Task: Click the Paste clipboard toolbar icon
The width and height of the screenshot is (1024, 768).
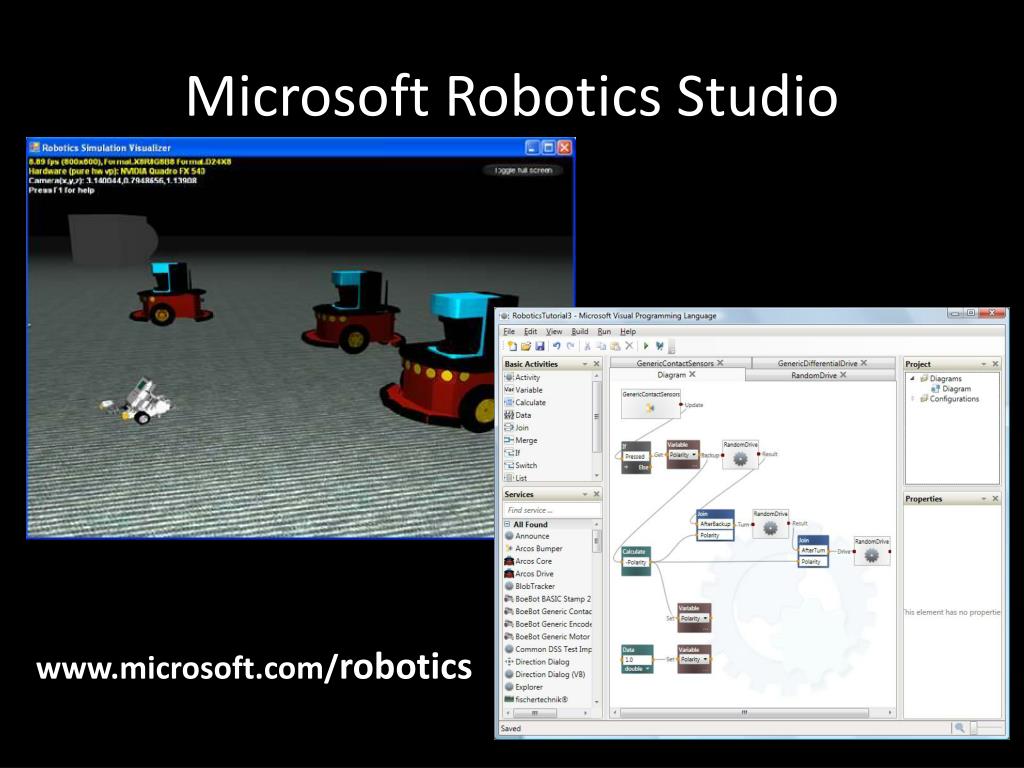Action: 615,346
